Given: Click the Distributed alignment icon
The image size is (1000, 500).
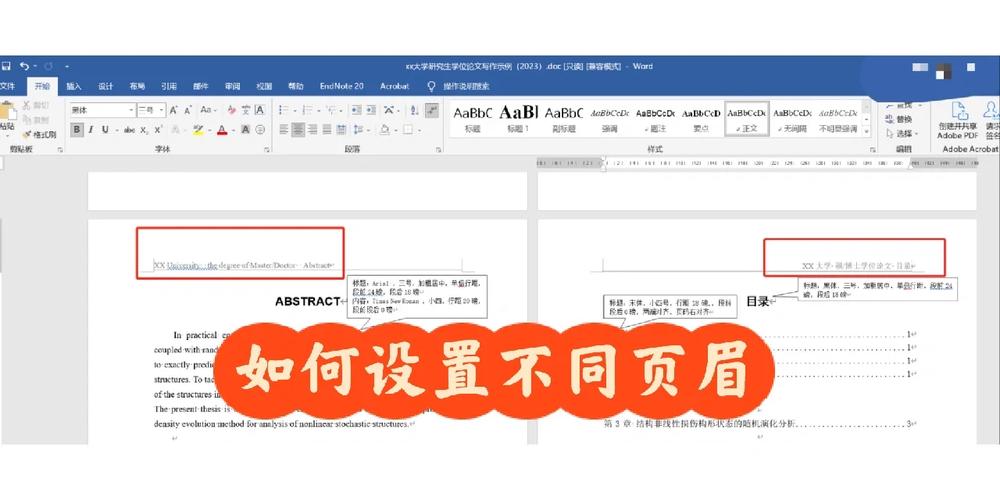Looking at the screenshot, I should click(x=341, y=130).
